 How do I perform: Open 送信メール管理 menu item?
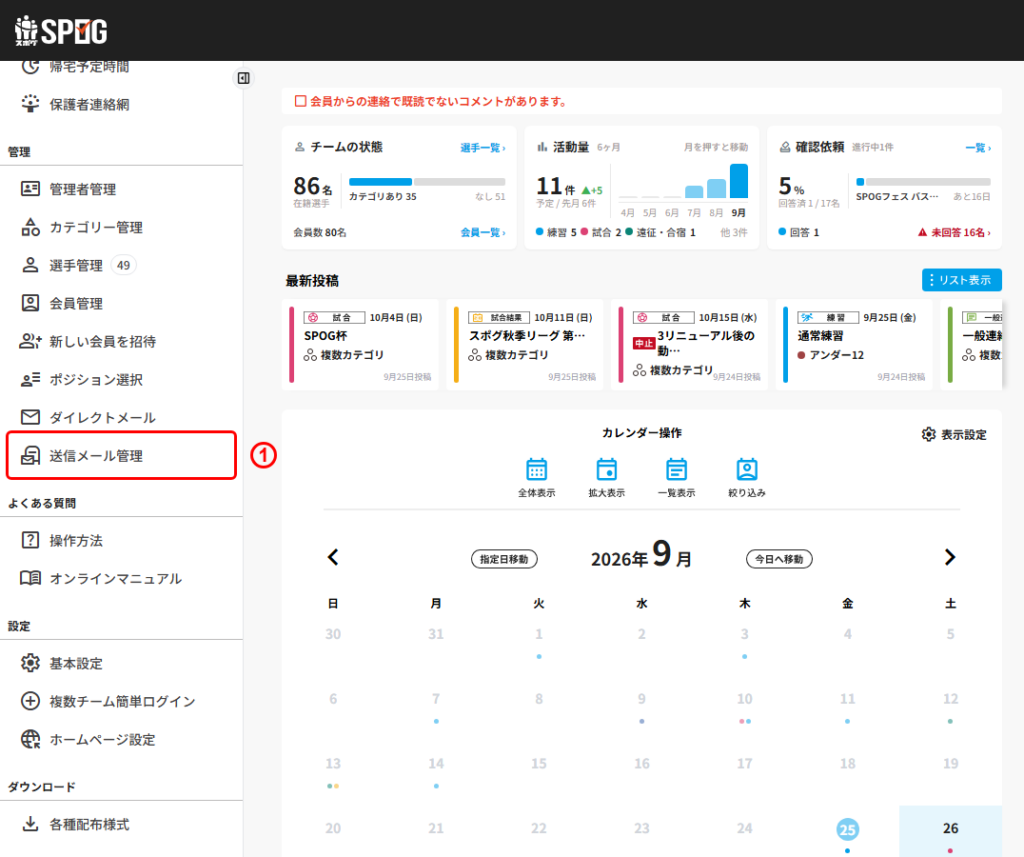pyautogui.click(x=121, y=455)
